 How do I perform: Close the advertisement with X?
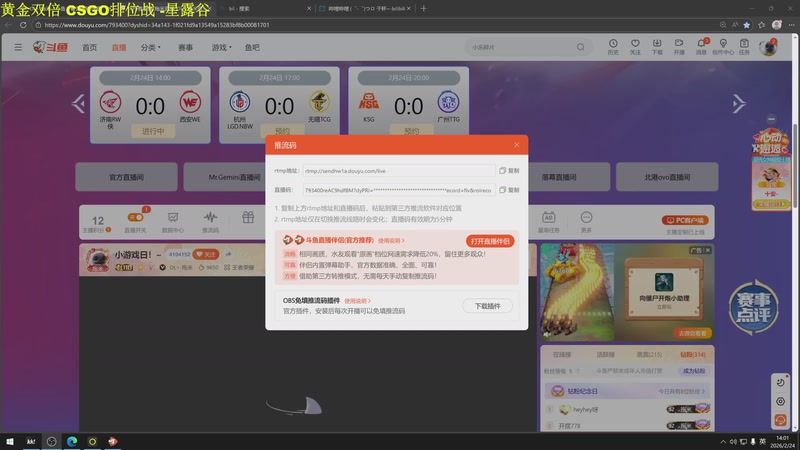[x=708, y=251]
